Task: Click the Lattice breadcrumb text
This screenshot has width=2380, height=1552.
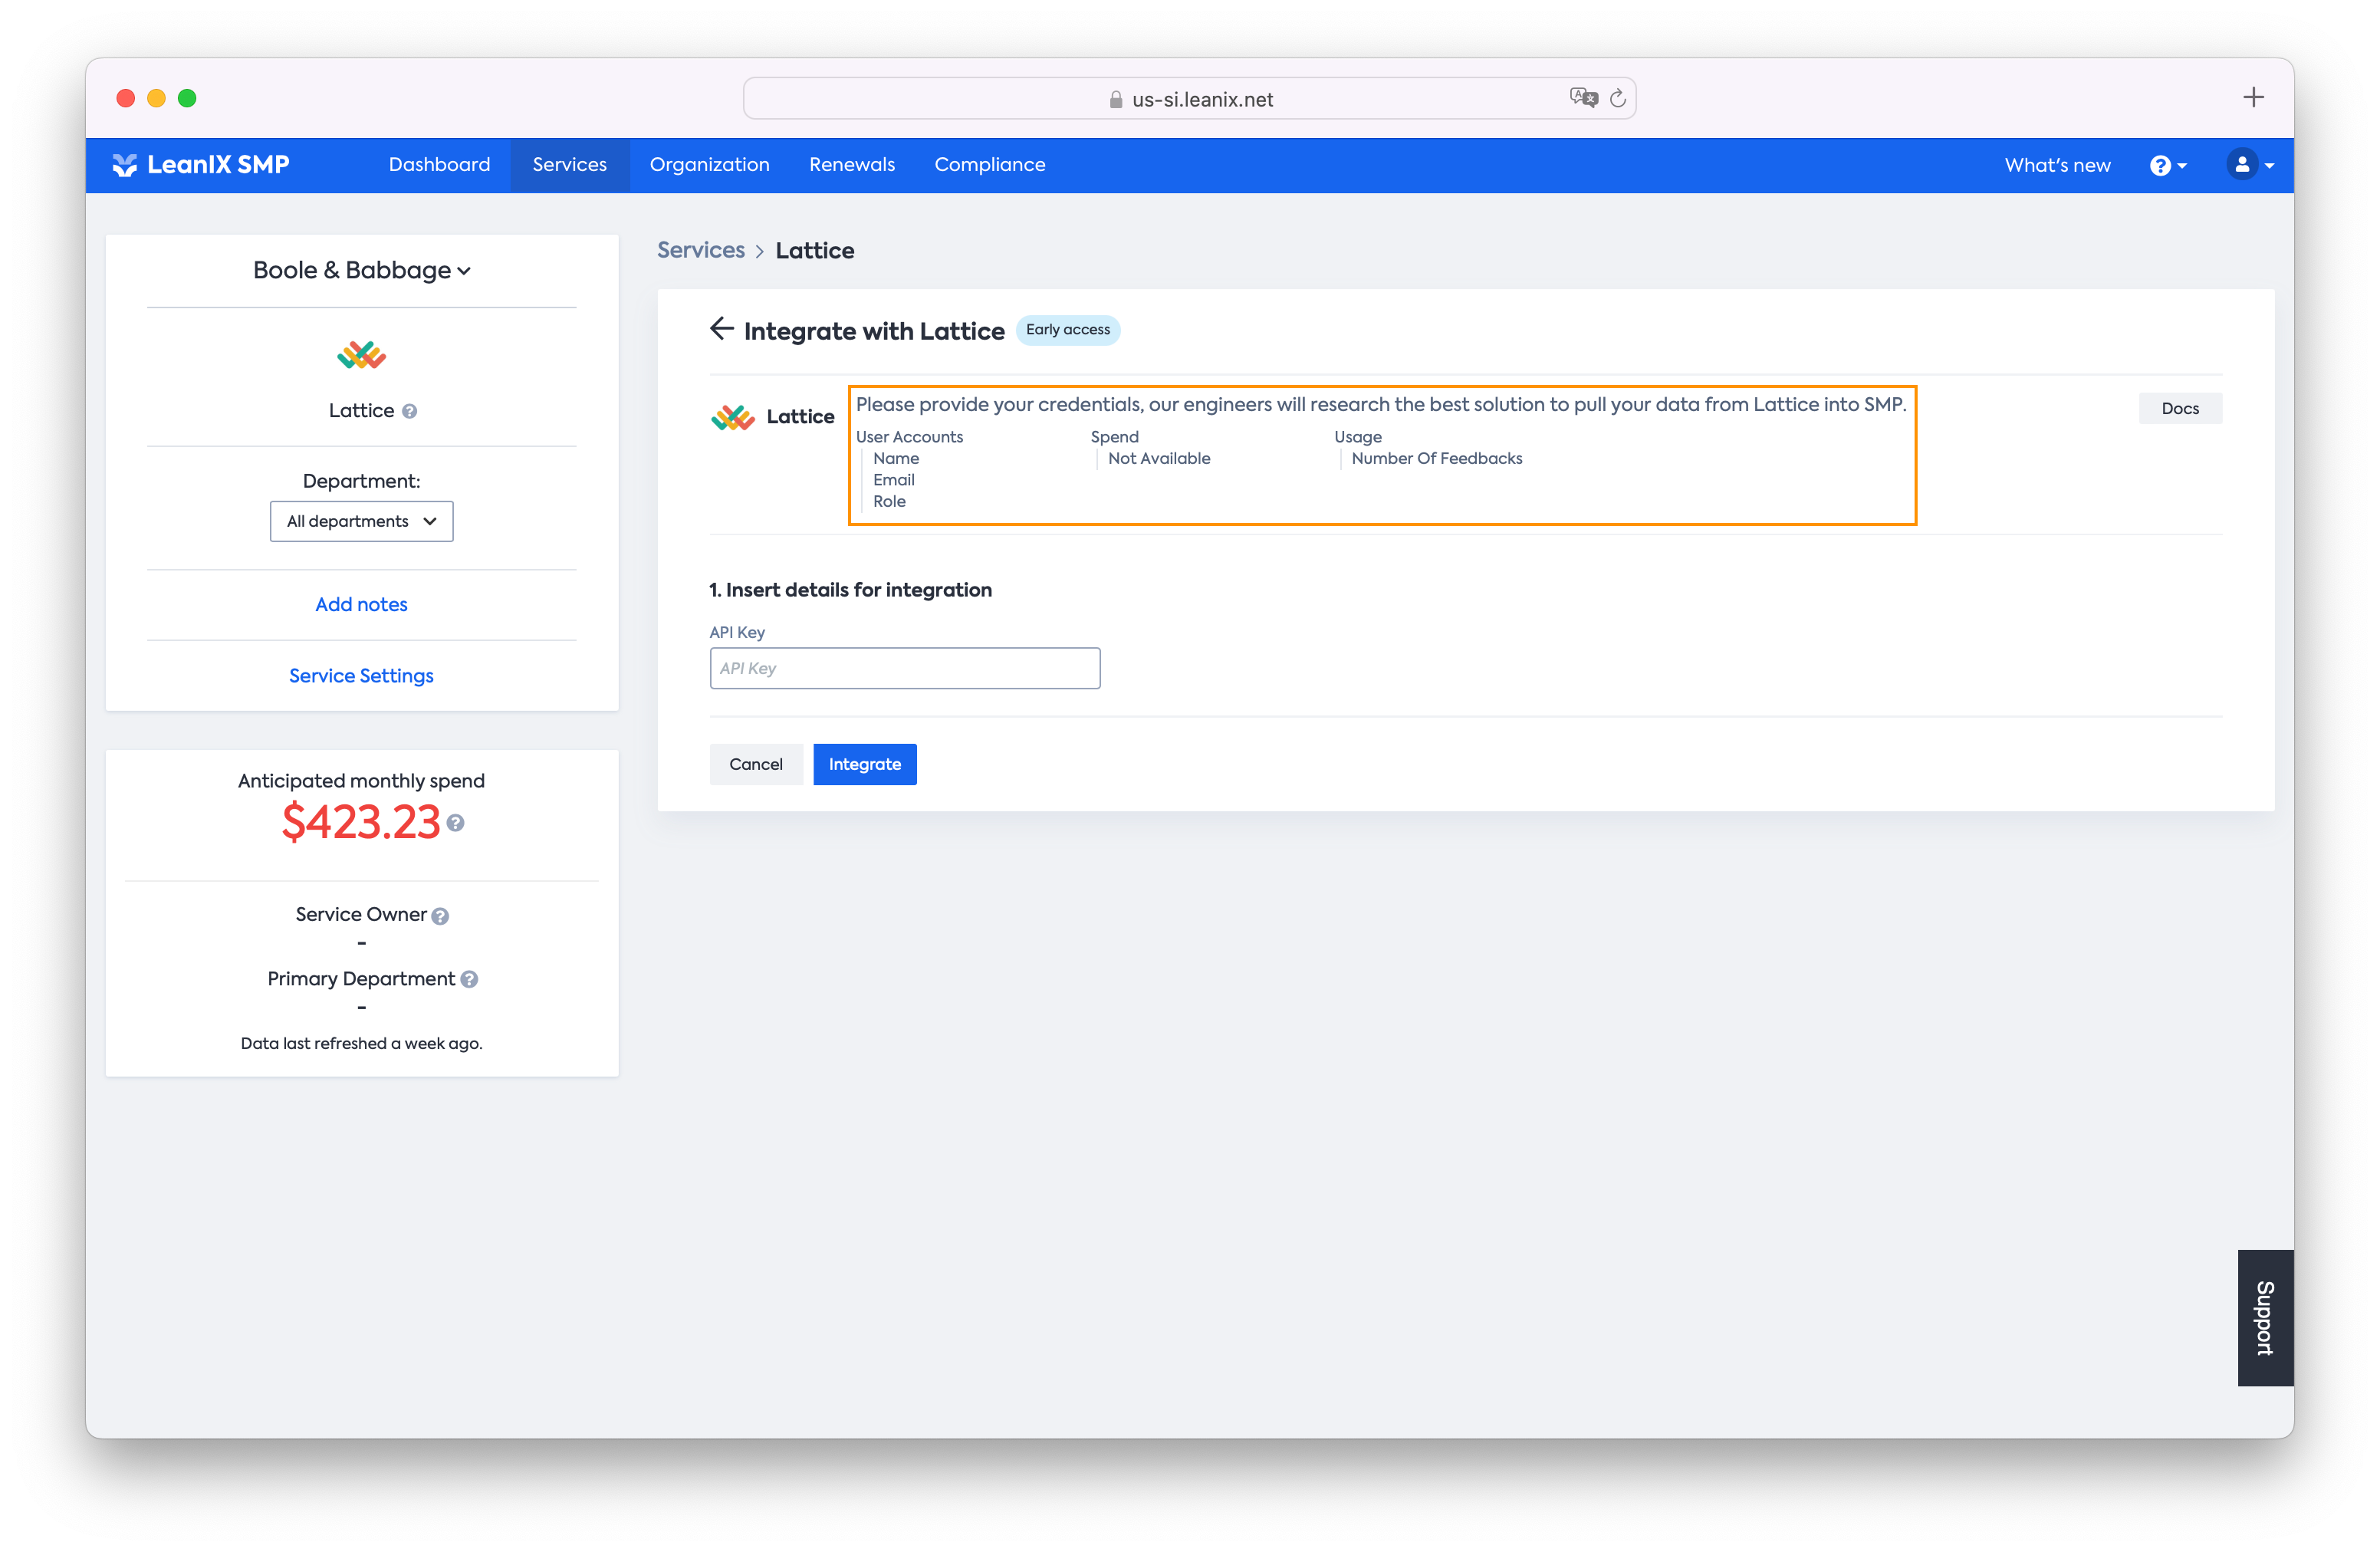Action: (x=815, y=251)
